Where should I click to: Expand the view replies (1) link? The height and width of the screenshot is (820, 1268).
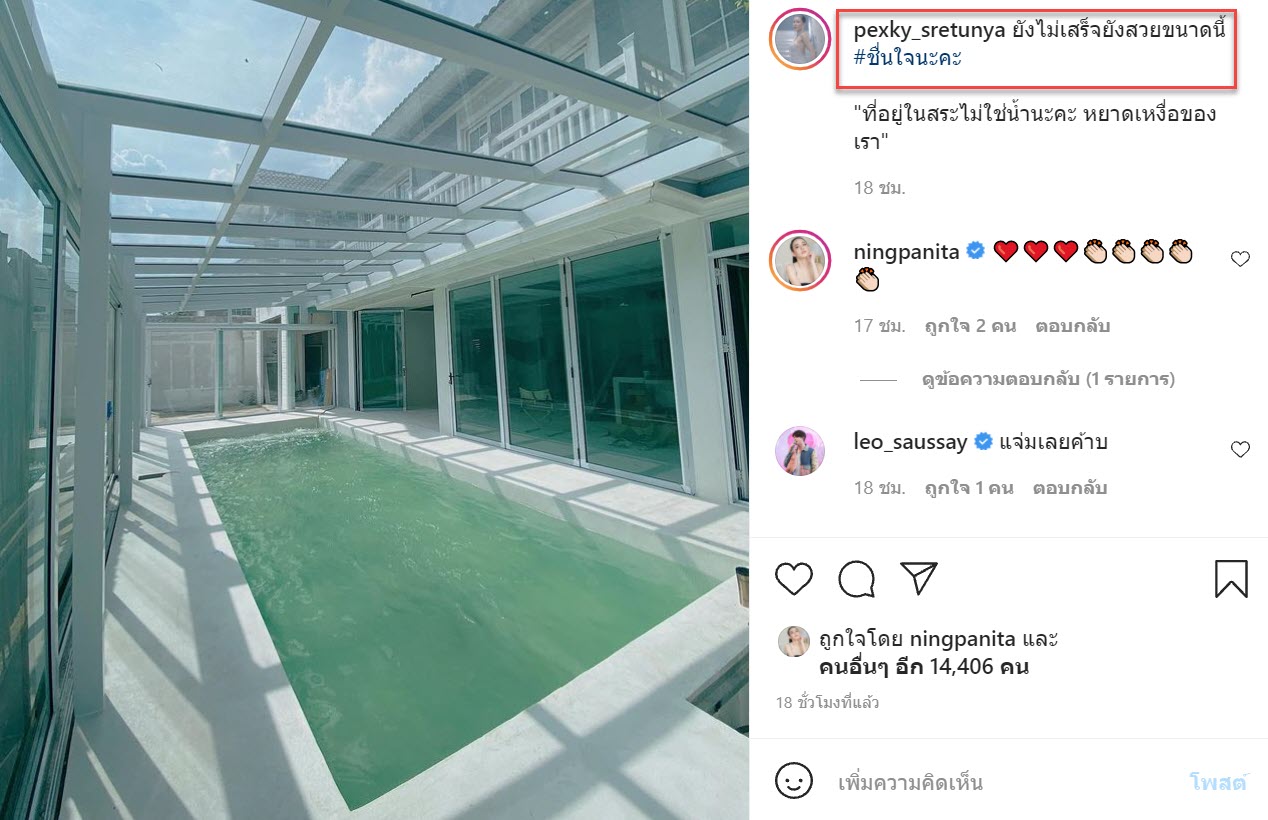[1048, 379]
